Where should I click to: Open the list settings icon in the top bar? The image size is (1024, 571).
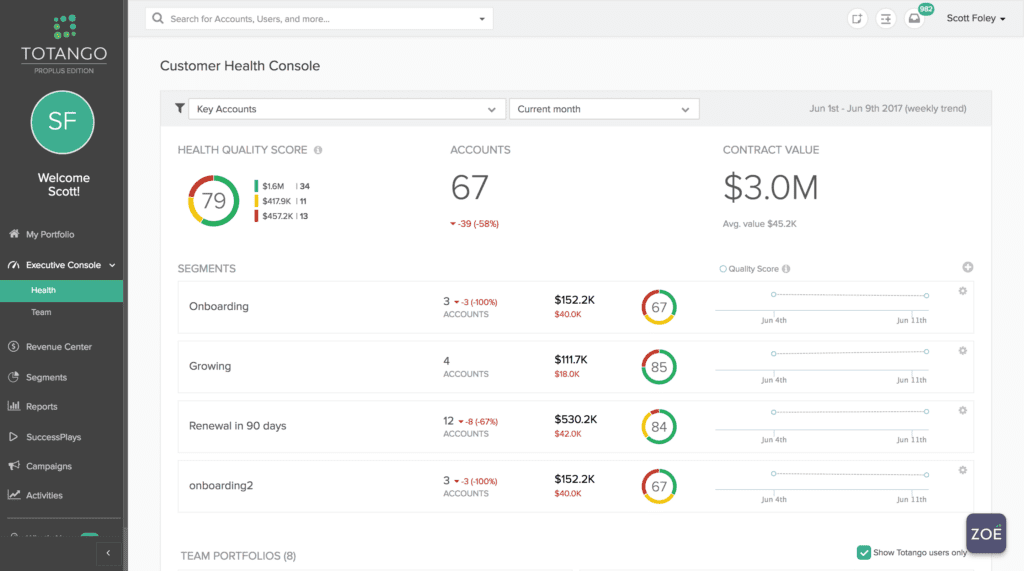click(x=886, y=19)
